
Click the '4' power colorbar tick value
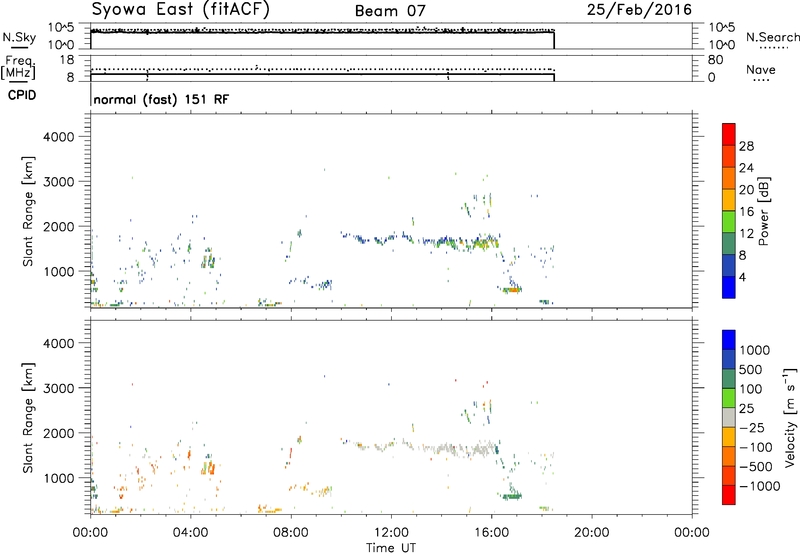tap(742, 277)
